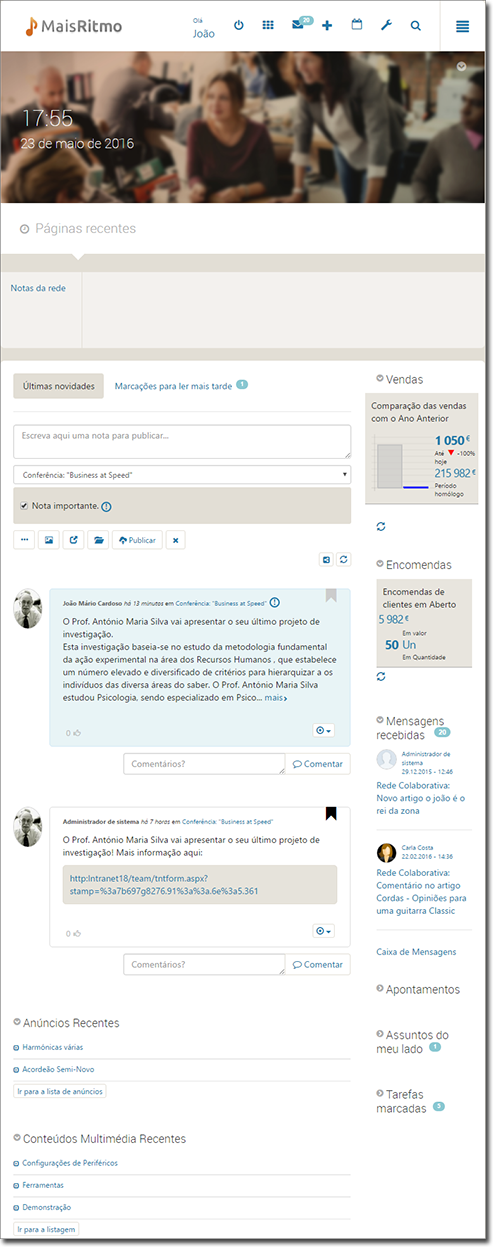Open the 'Conferência: Business at Speed' dropdown
Screen dimensions: 496x1251
pos(182,474)
